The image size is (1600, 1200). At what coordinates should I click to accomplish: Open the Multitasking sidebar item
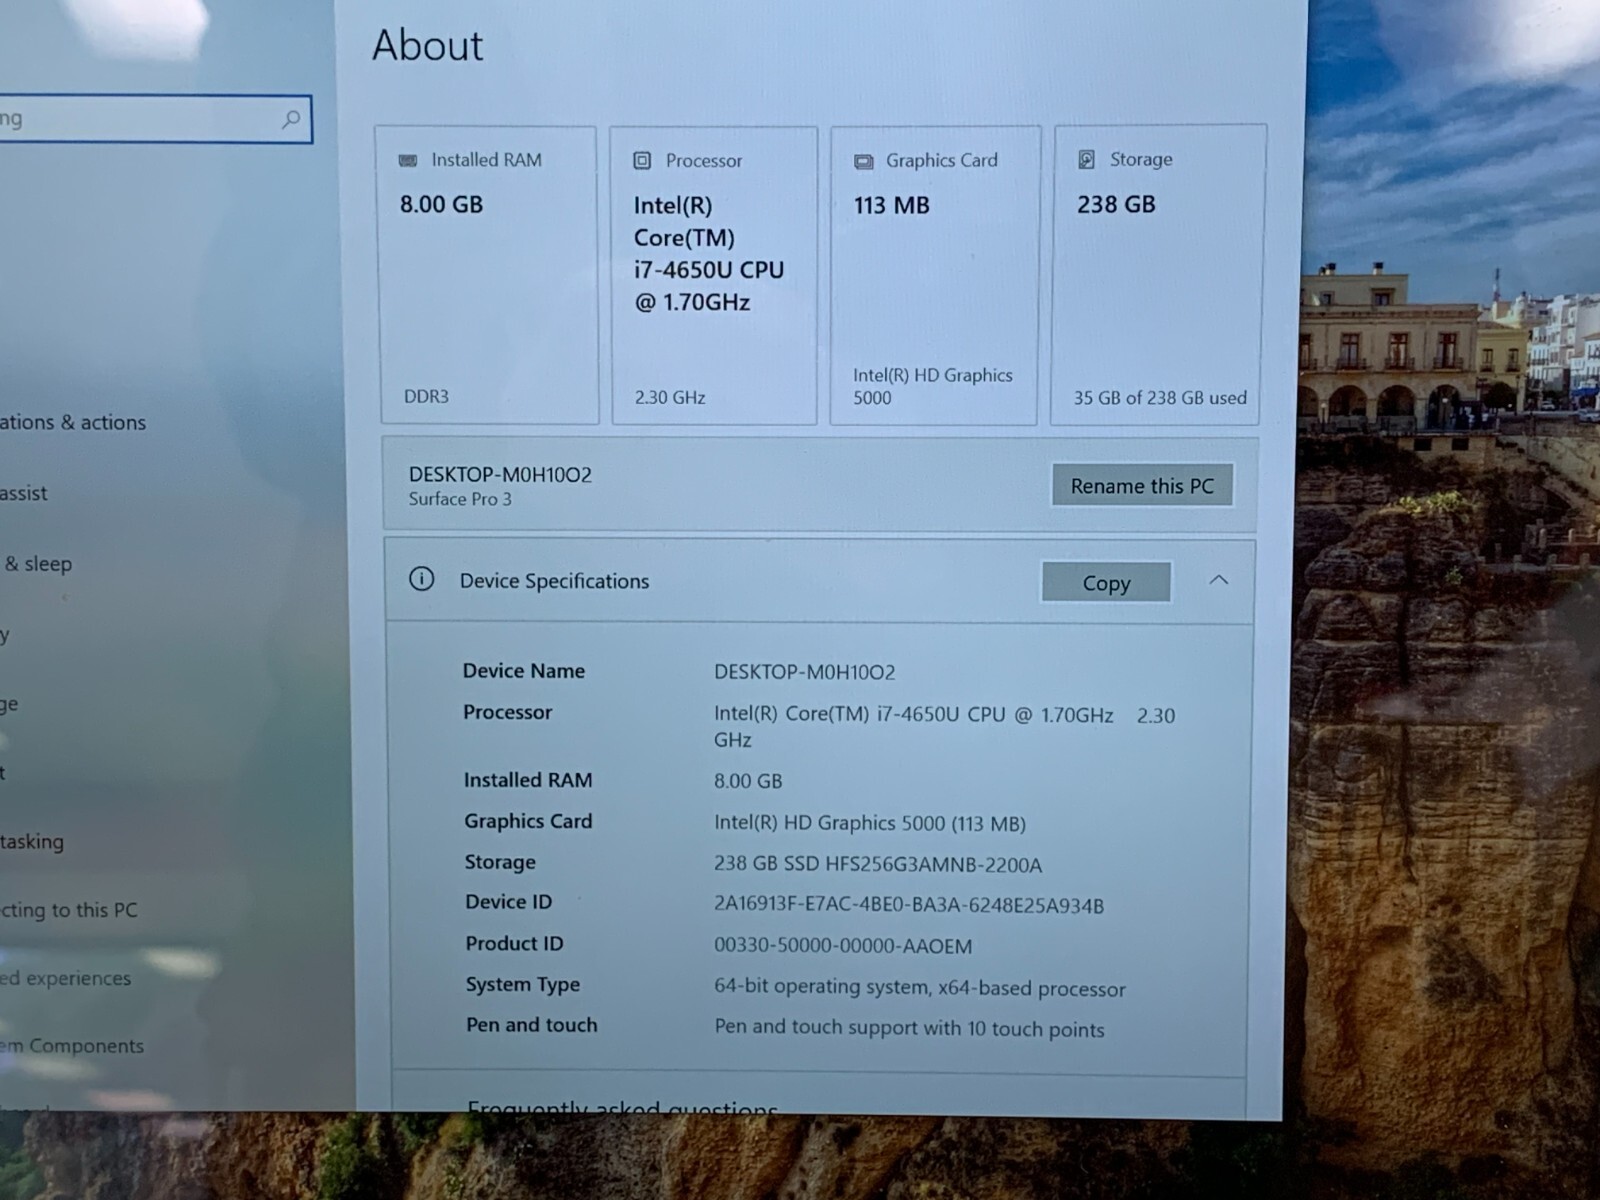pos(32,841)
